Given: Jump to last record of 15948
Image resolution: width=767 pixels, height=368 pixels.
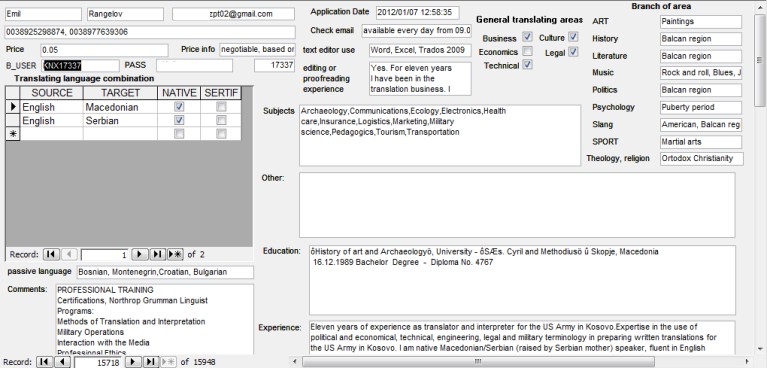Looking at the screenshot, I should (x=150, y=362).
